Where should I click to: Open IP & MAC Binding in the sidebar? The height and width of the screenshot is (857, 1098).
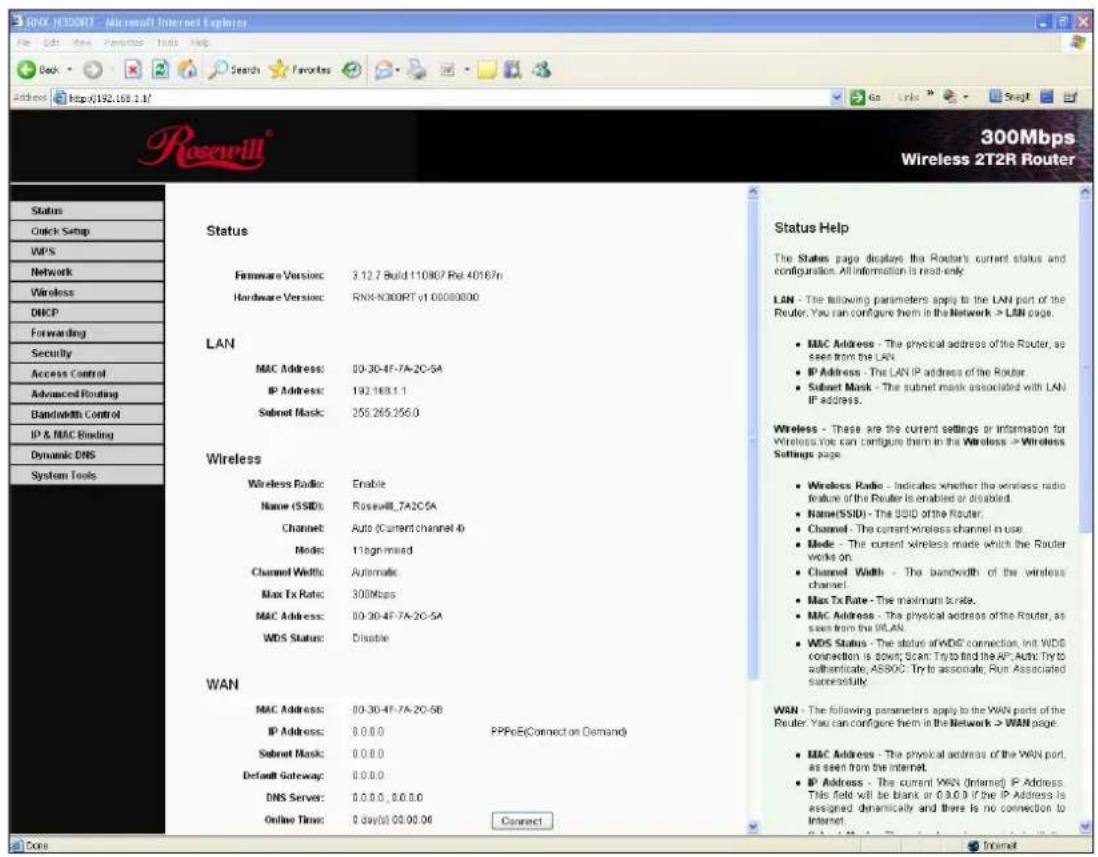87,434
